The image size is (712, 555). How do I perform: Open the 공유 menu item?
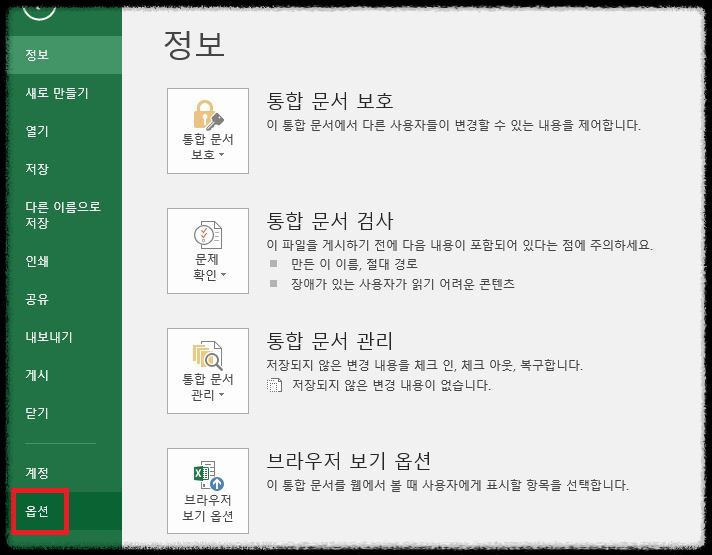pos(64,299)
